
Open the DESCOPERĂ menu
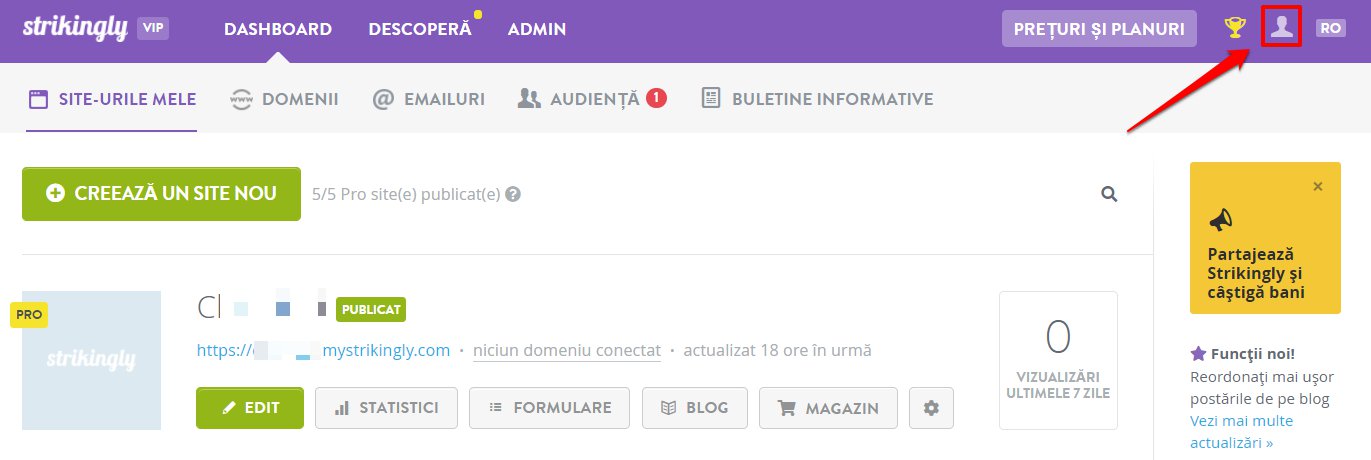pos(419,29)
